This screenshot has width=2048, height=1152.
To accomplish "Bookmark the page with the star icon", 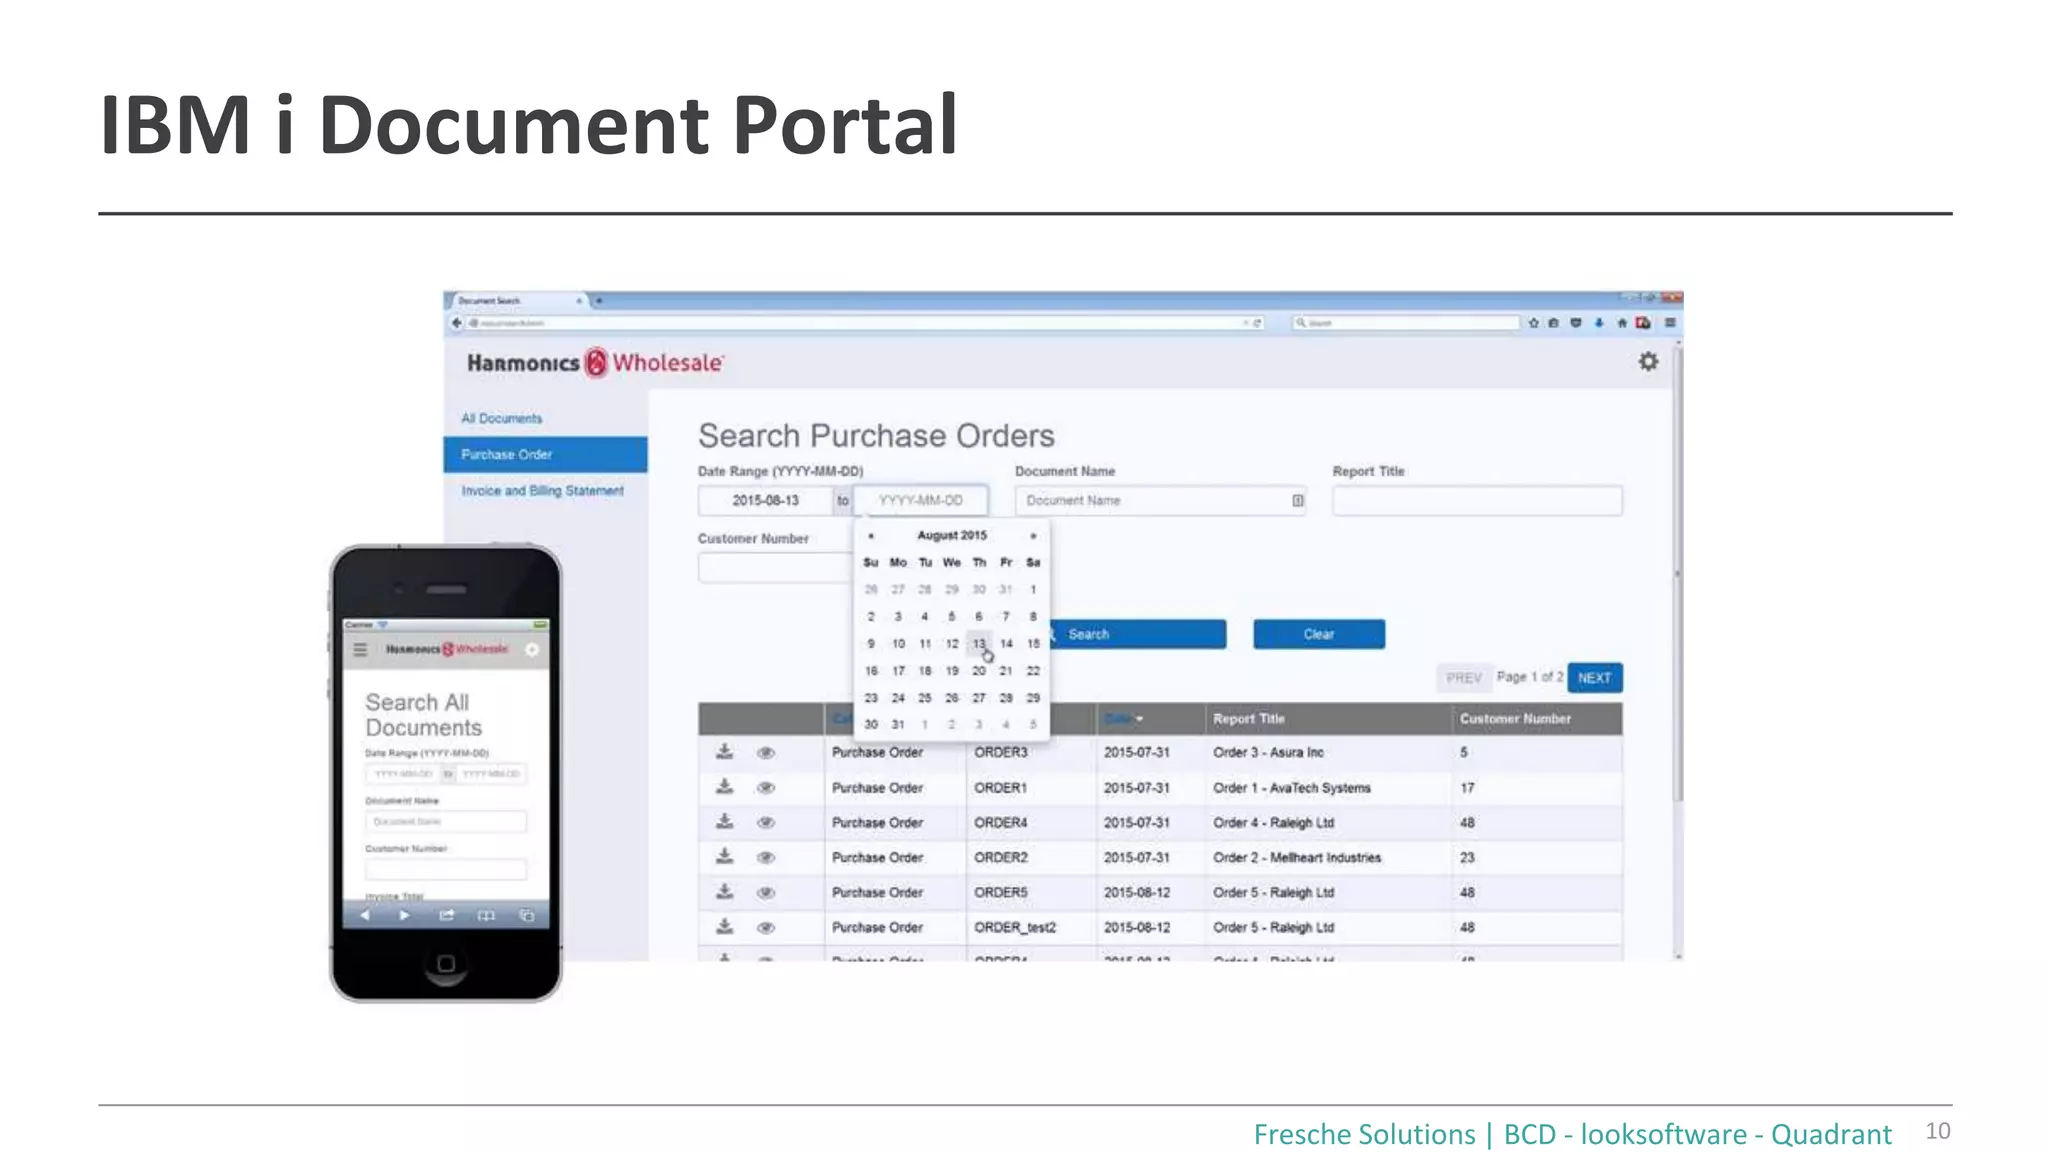I will (1533, 323).
